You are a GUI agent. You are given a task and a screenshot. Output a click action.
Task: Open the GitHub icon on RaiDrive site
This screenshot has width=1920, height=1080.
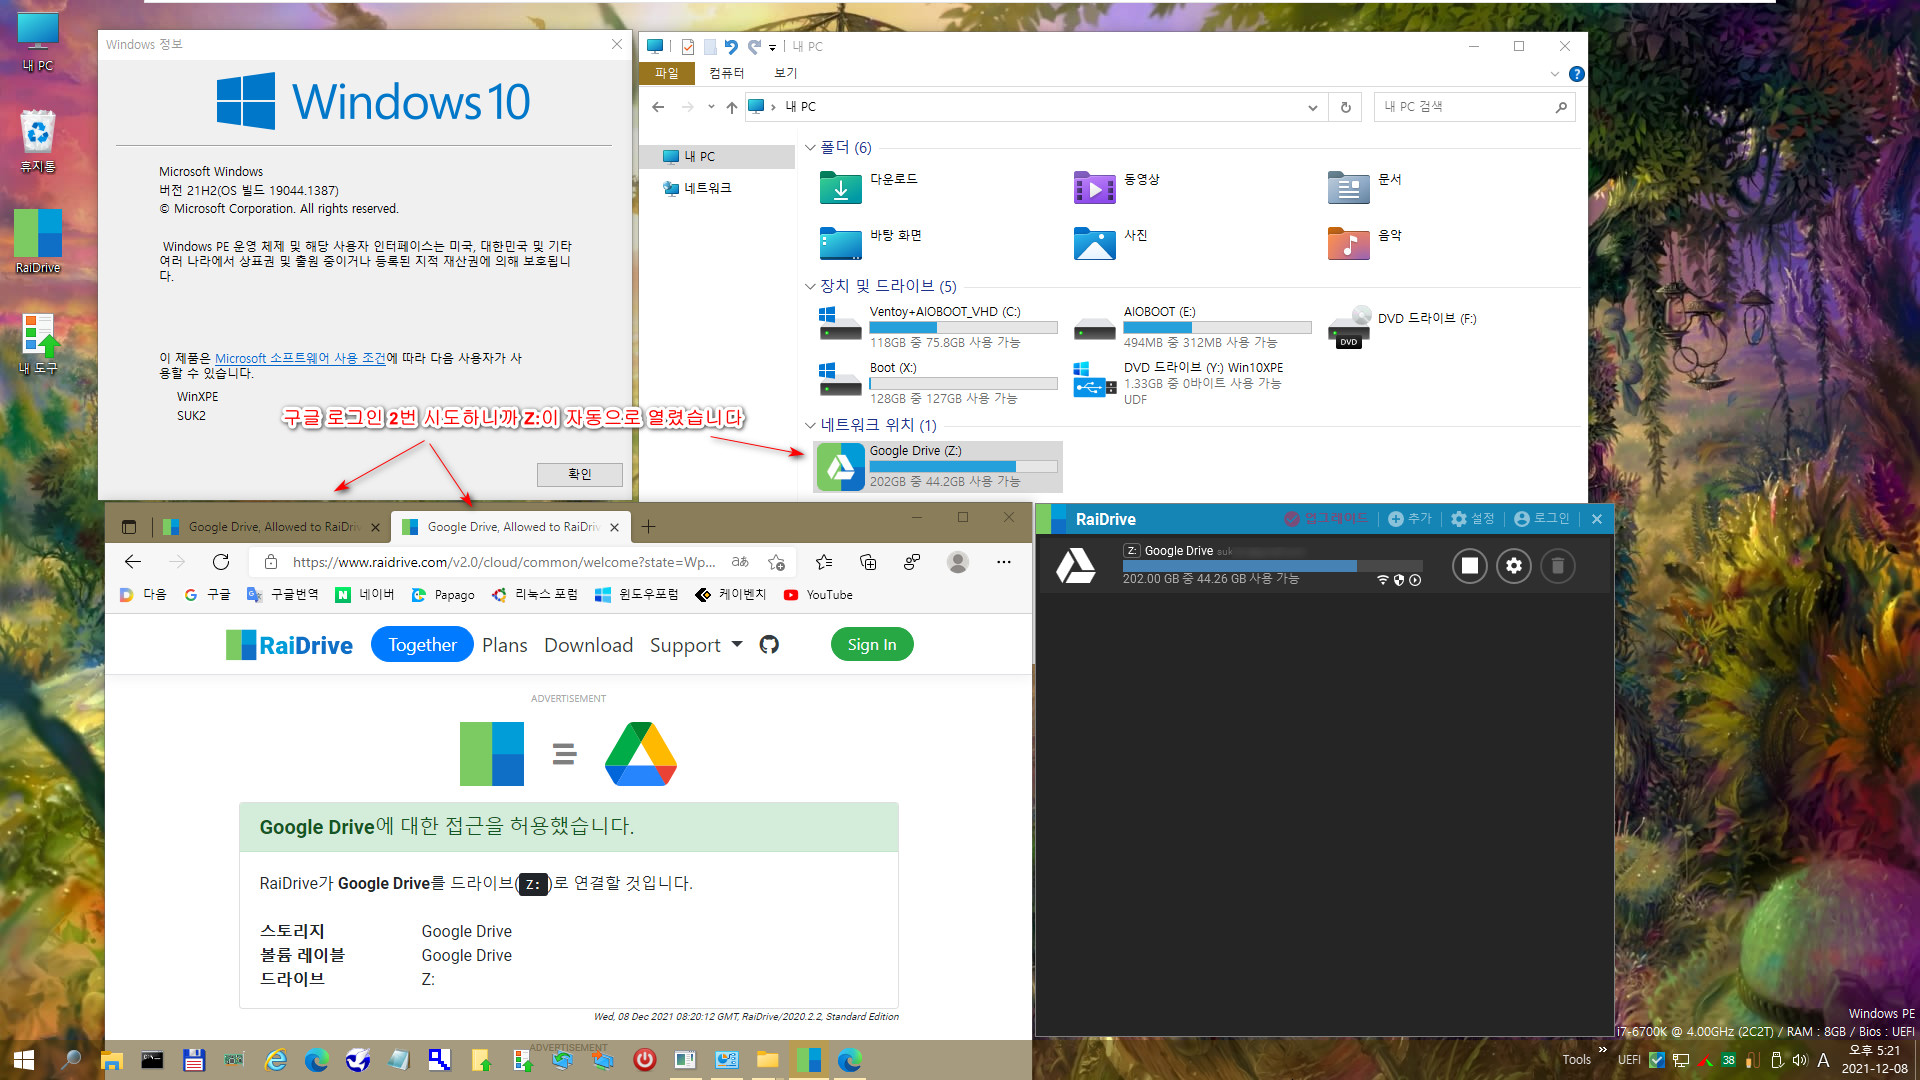pos(769,645)
